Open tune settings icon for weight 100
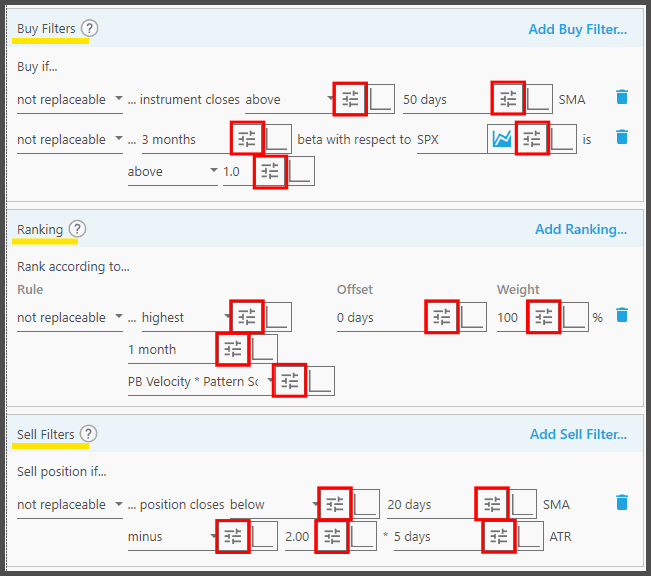Viewport: 651px width, 576px height. [543, 317]
